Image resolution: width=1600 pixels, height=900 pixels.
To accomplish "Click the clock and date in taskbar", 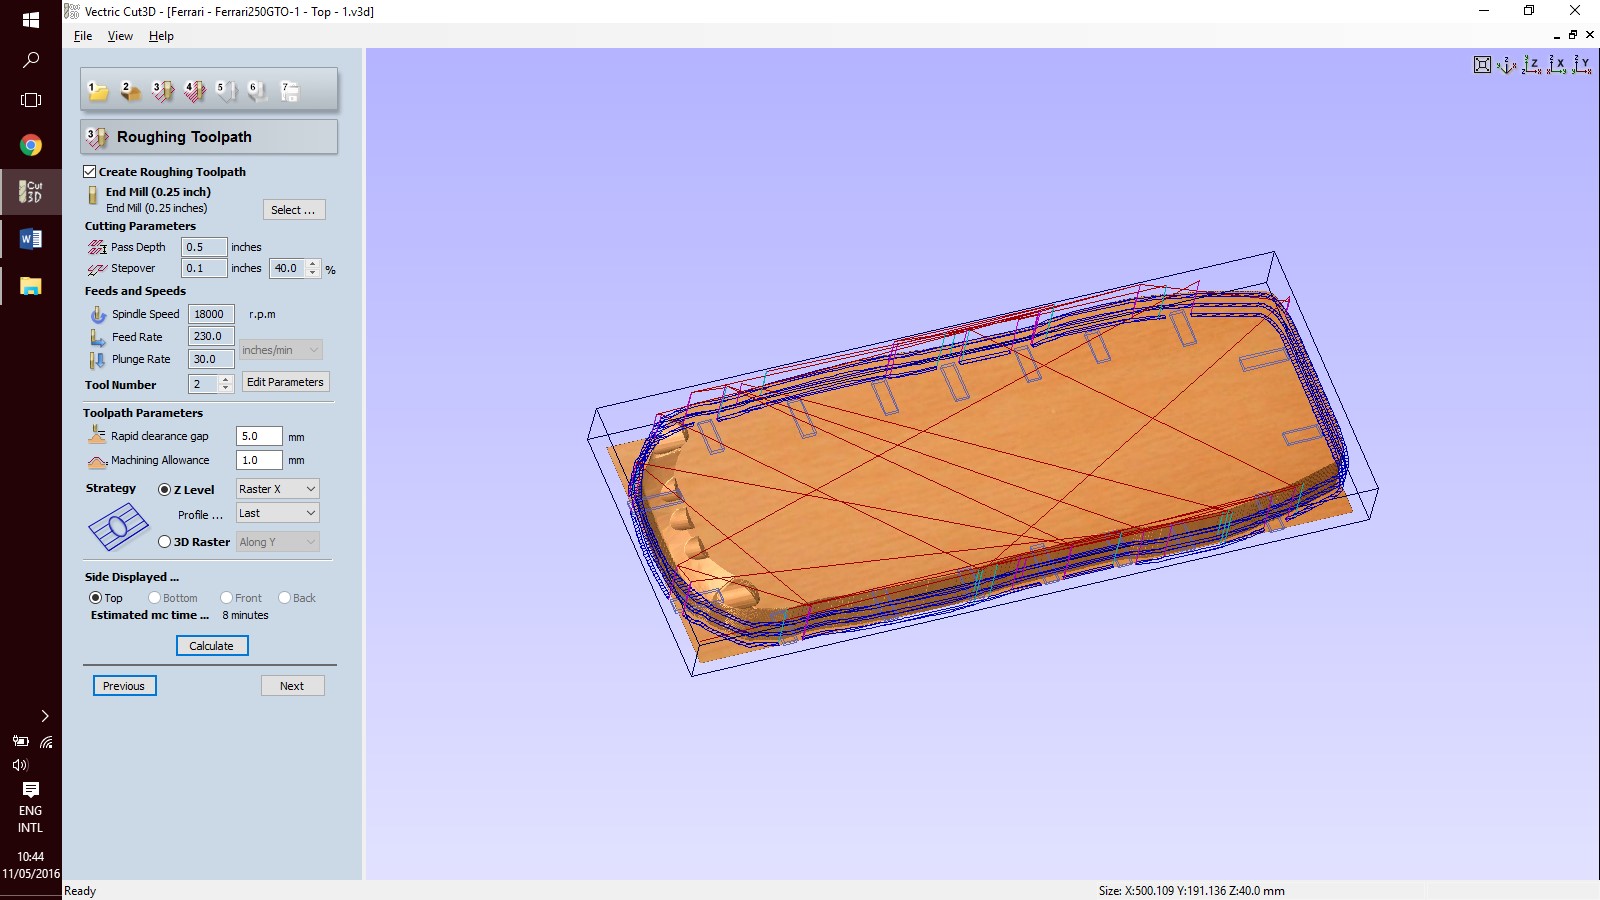I will [31, 865].
